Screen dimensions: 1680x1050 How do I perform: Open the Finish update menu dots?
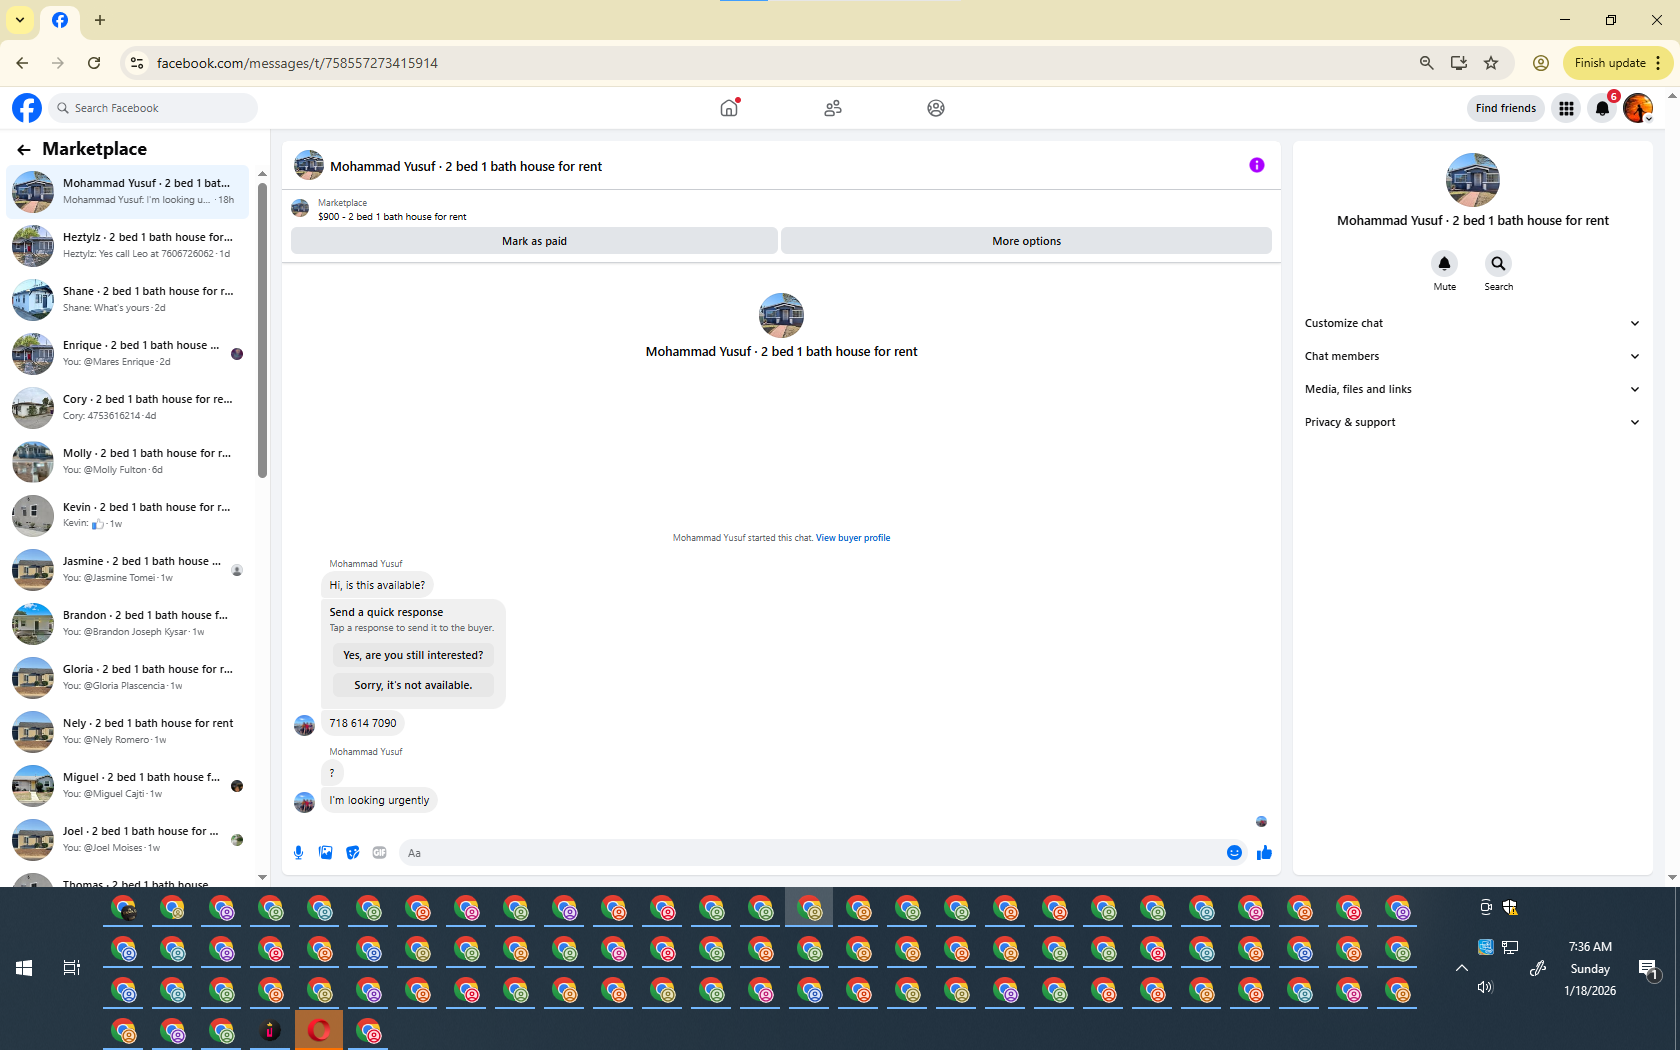point(1658,63)
